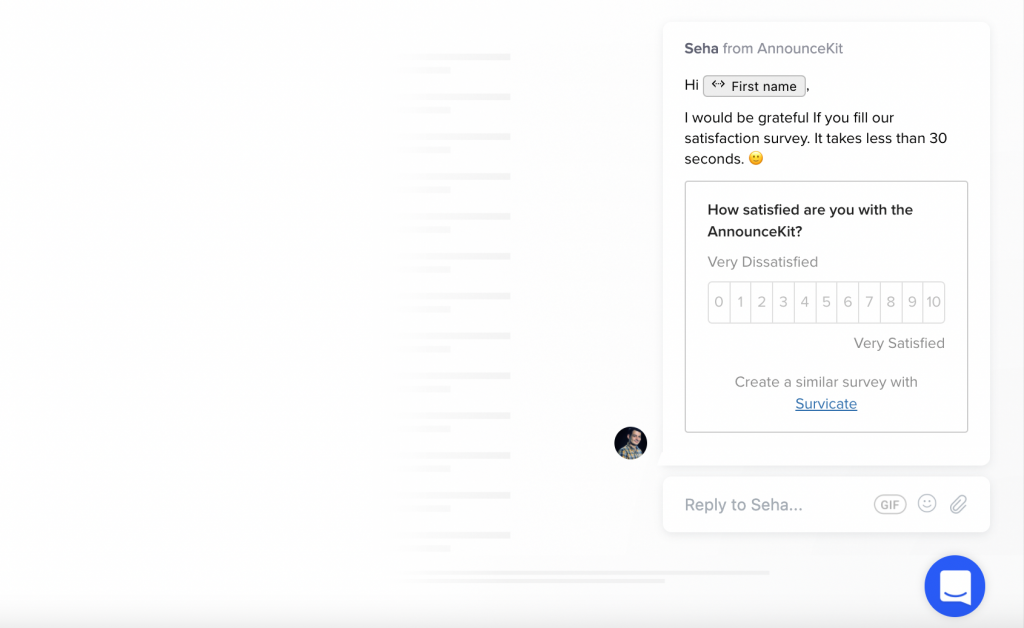Select satisfaction score 0
1024x628 pixels.
pos(719,302)
